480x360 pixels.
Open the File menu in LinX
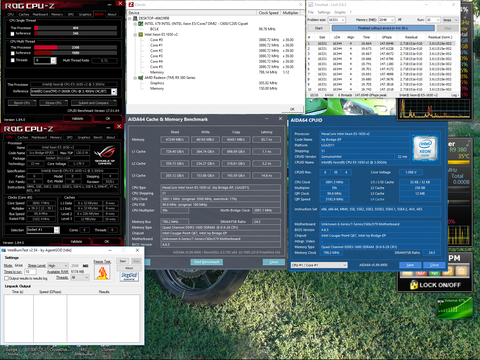(x=311, y=12)
